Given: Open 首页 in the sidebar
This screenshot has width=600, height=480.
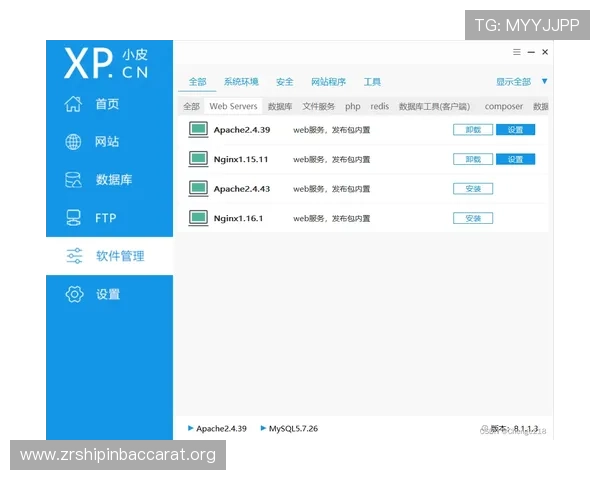Looking at the screenshot, I should (x=107, y=104).
